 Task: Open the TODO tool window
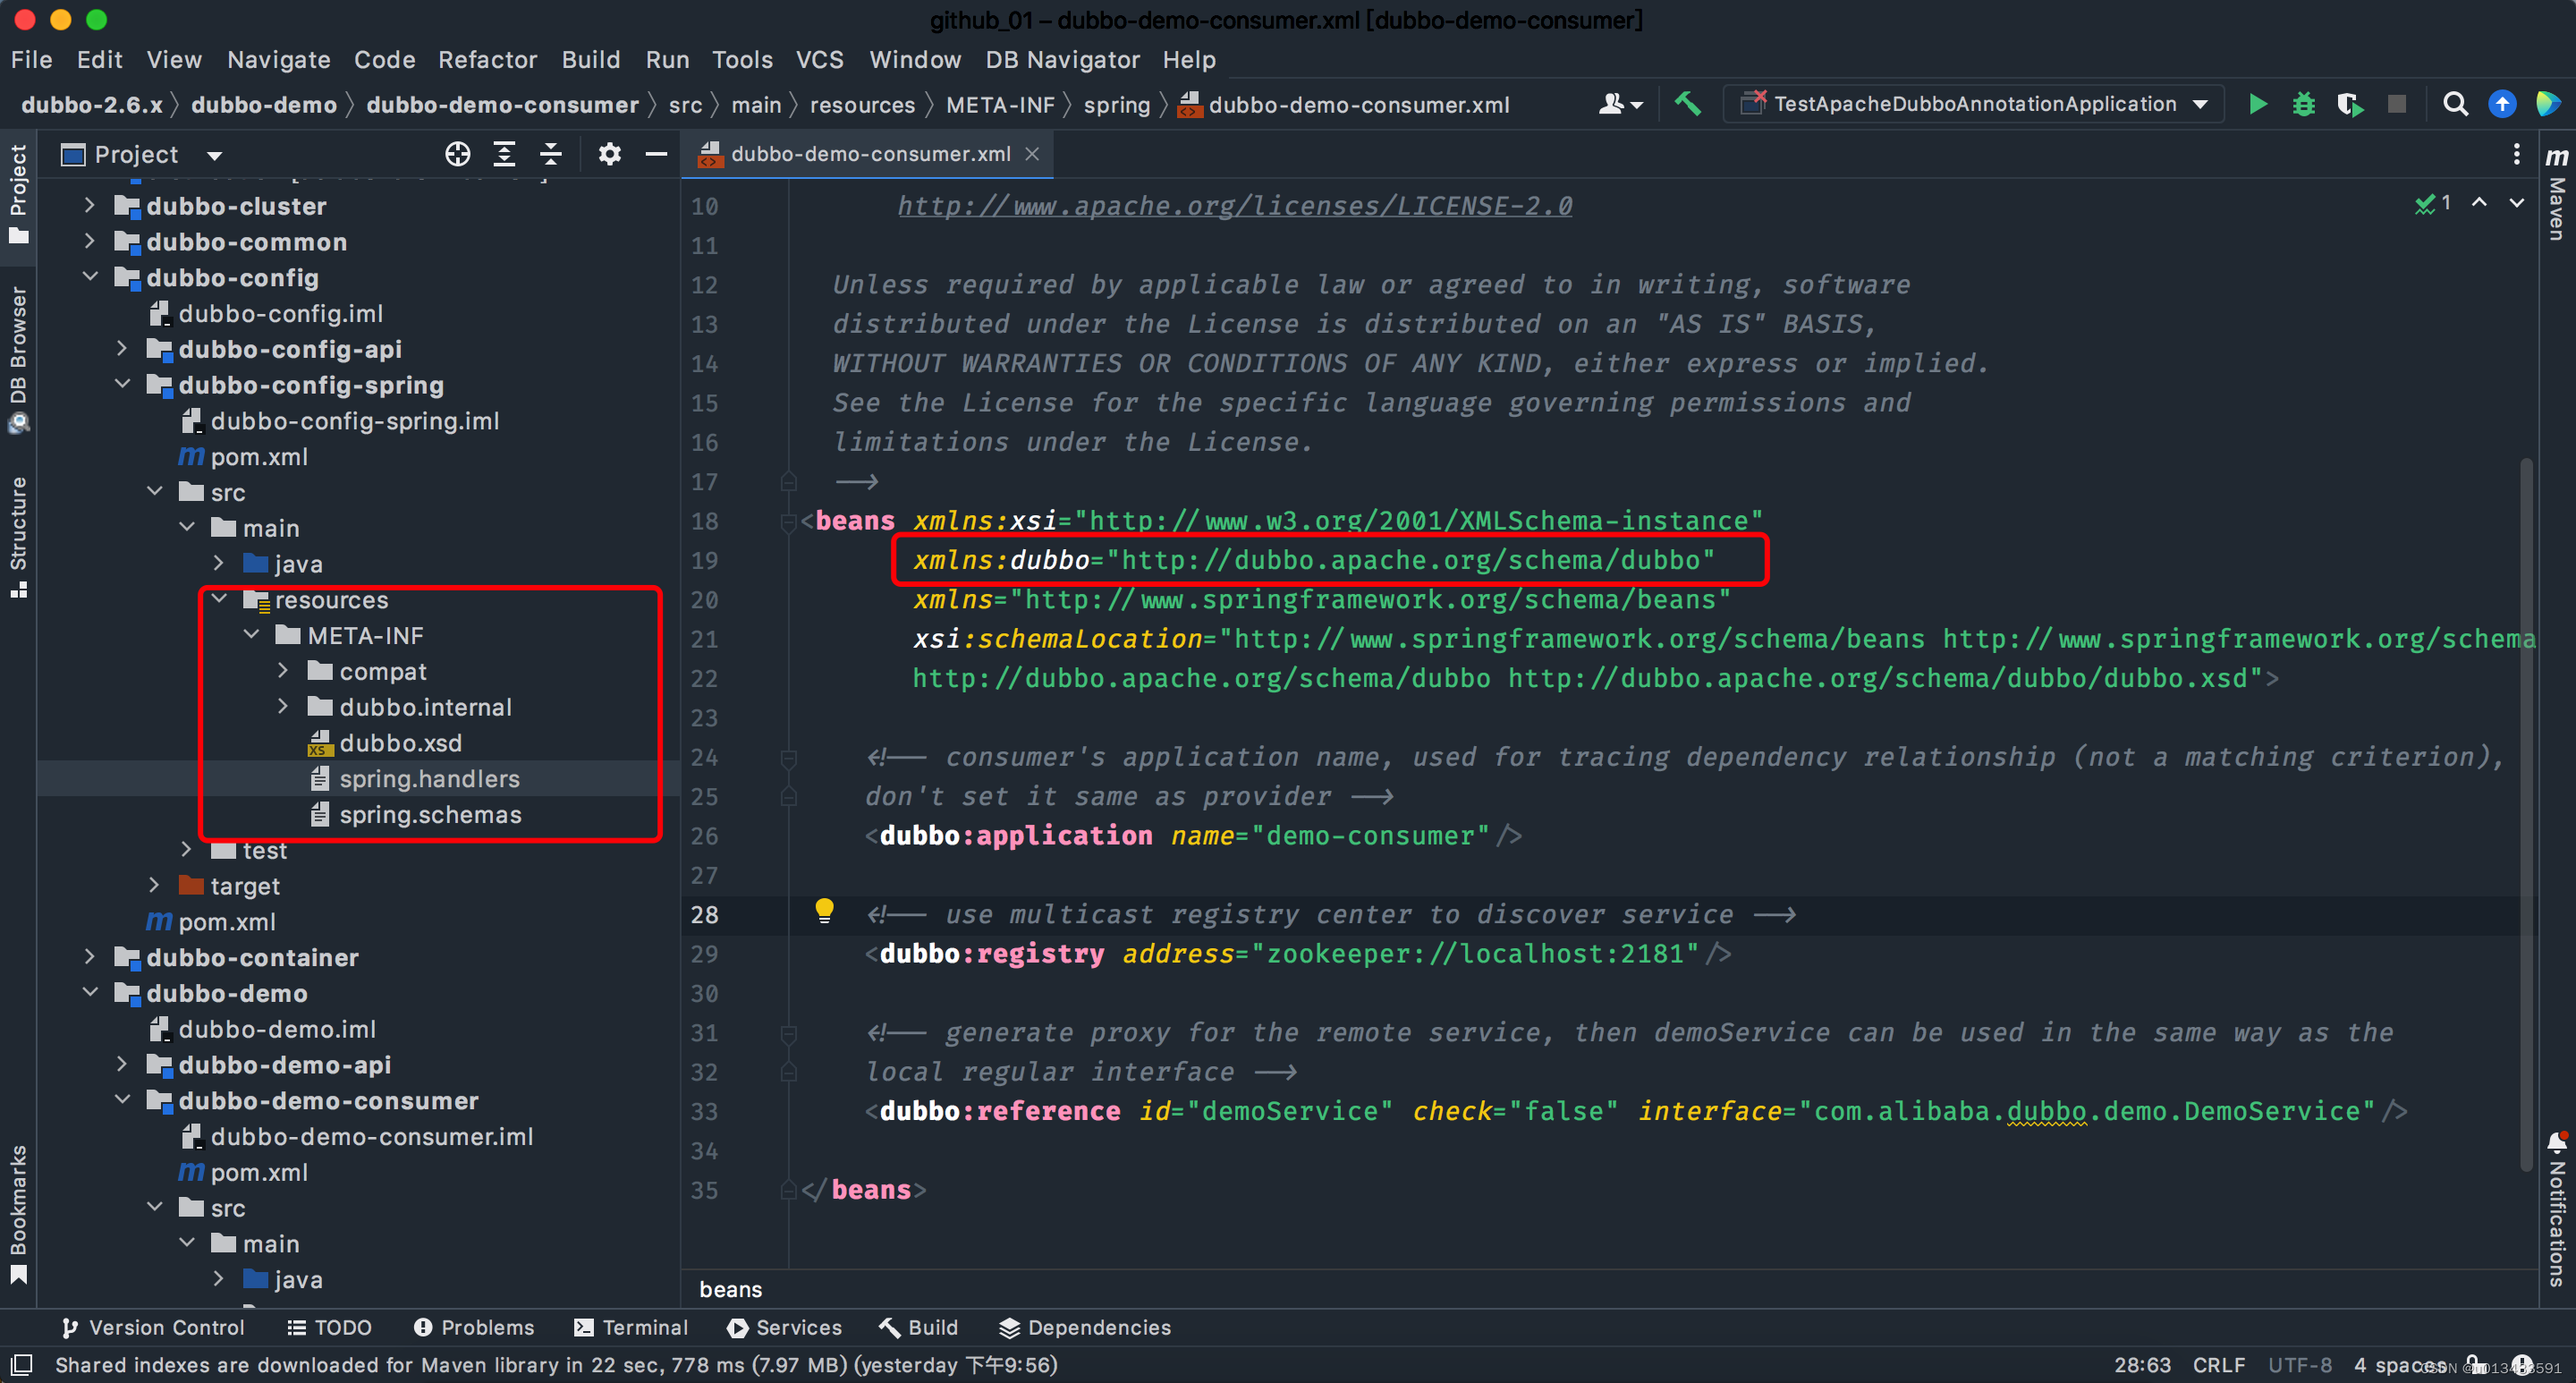(329, 1327)
